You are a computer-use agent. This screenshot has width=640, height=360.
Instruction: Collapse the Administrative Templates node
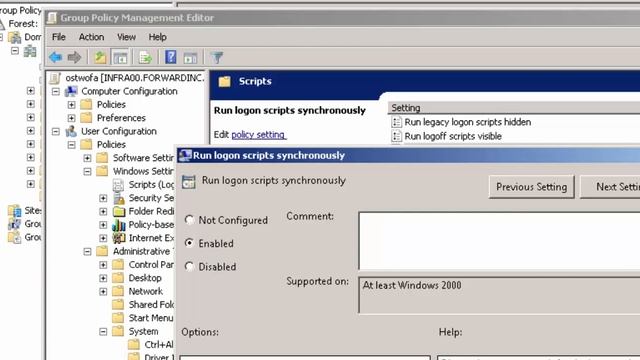tap(87, 251)
